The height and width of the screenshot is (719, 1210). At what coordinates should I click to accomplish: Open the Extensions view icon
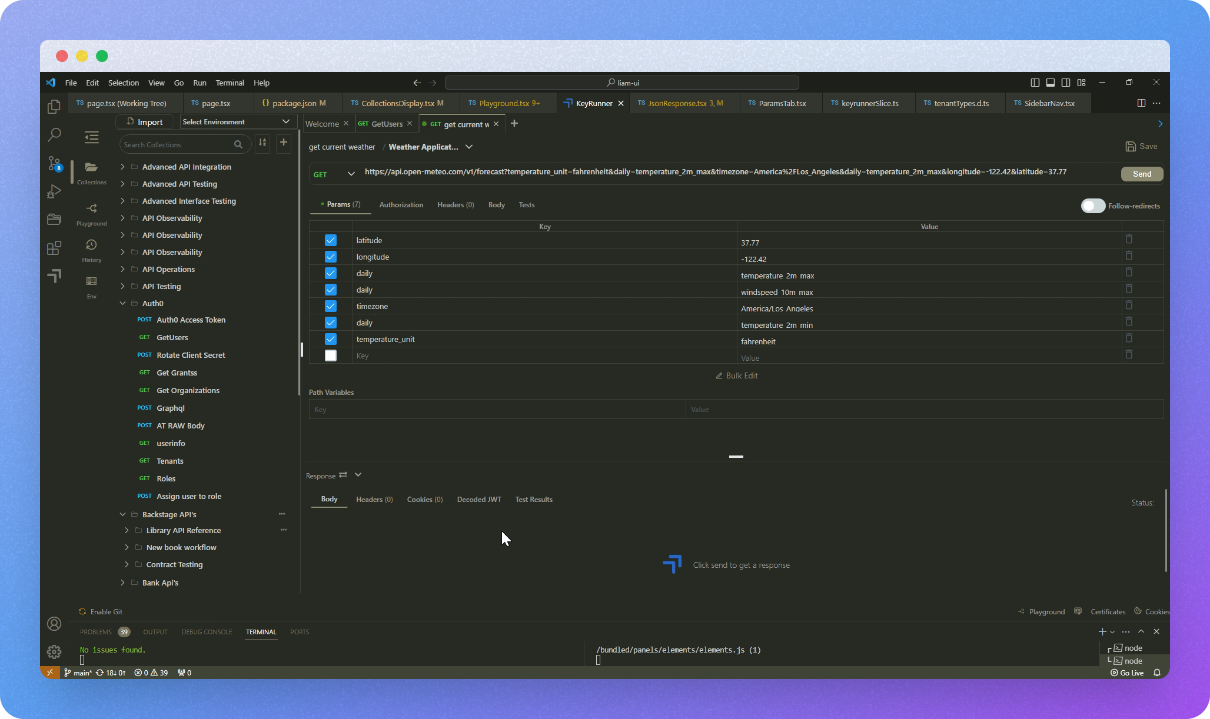click(x=54, y=248)
